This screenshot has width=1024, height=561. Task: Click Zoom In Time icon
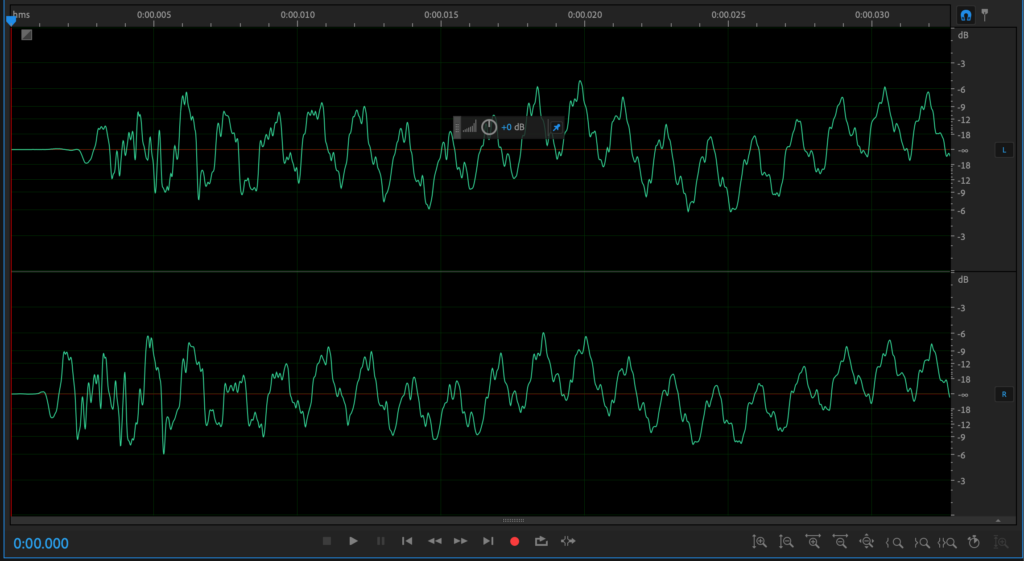pyautogui.click(x=814, y=542)
